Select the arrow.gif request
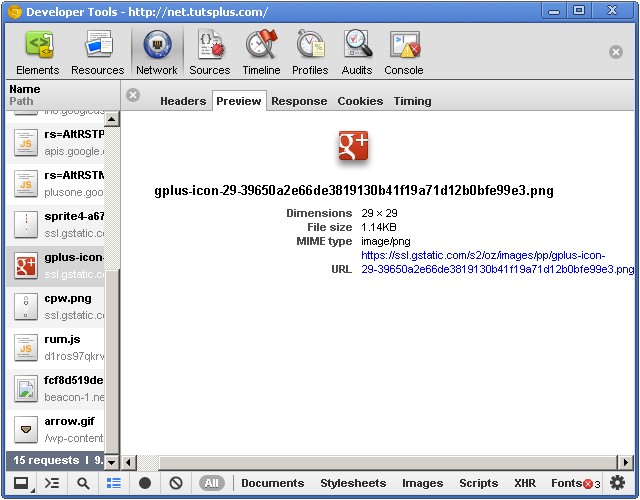640x500 pixels. click(x=55, y=429)
